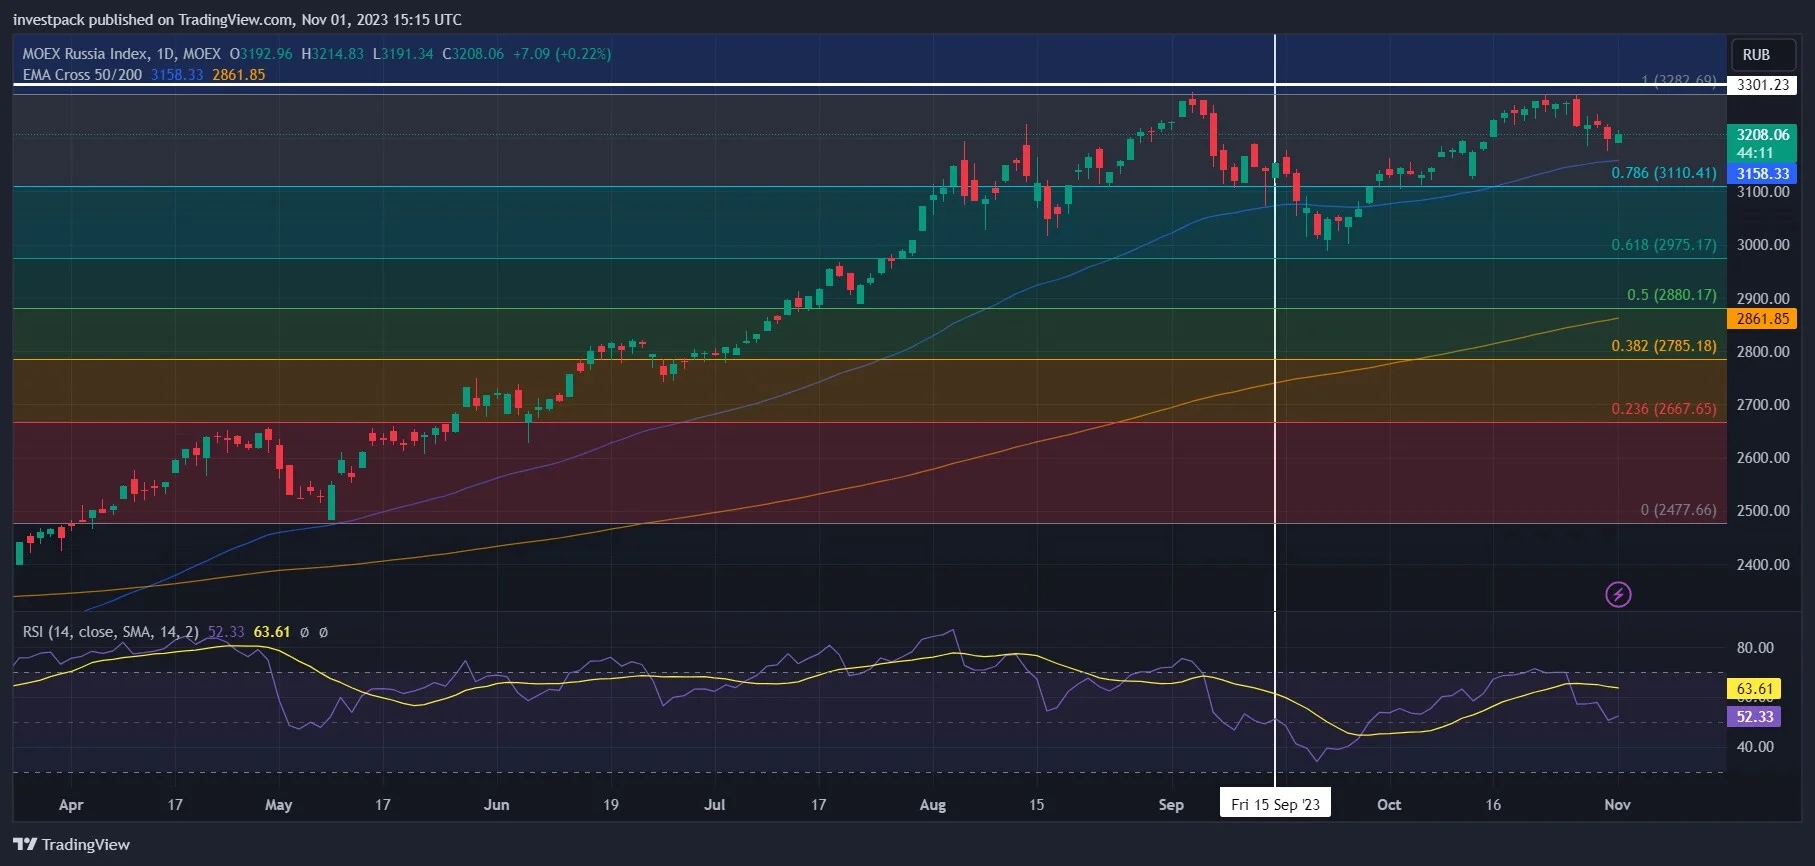
Task: Open the RUB currency selector
Action: click(x=1756, y=55)
